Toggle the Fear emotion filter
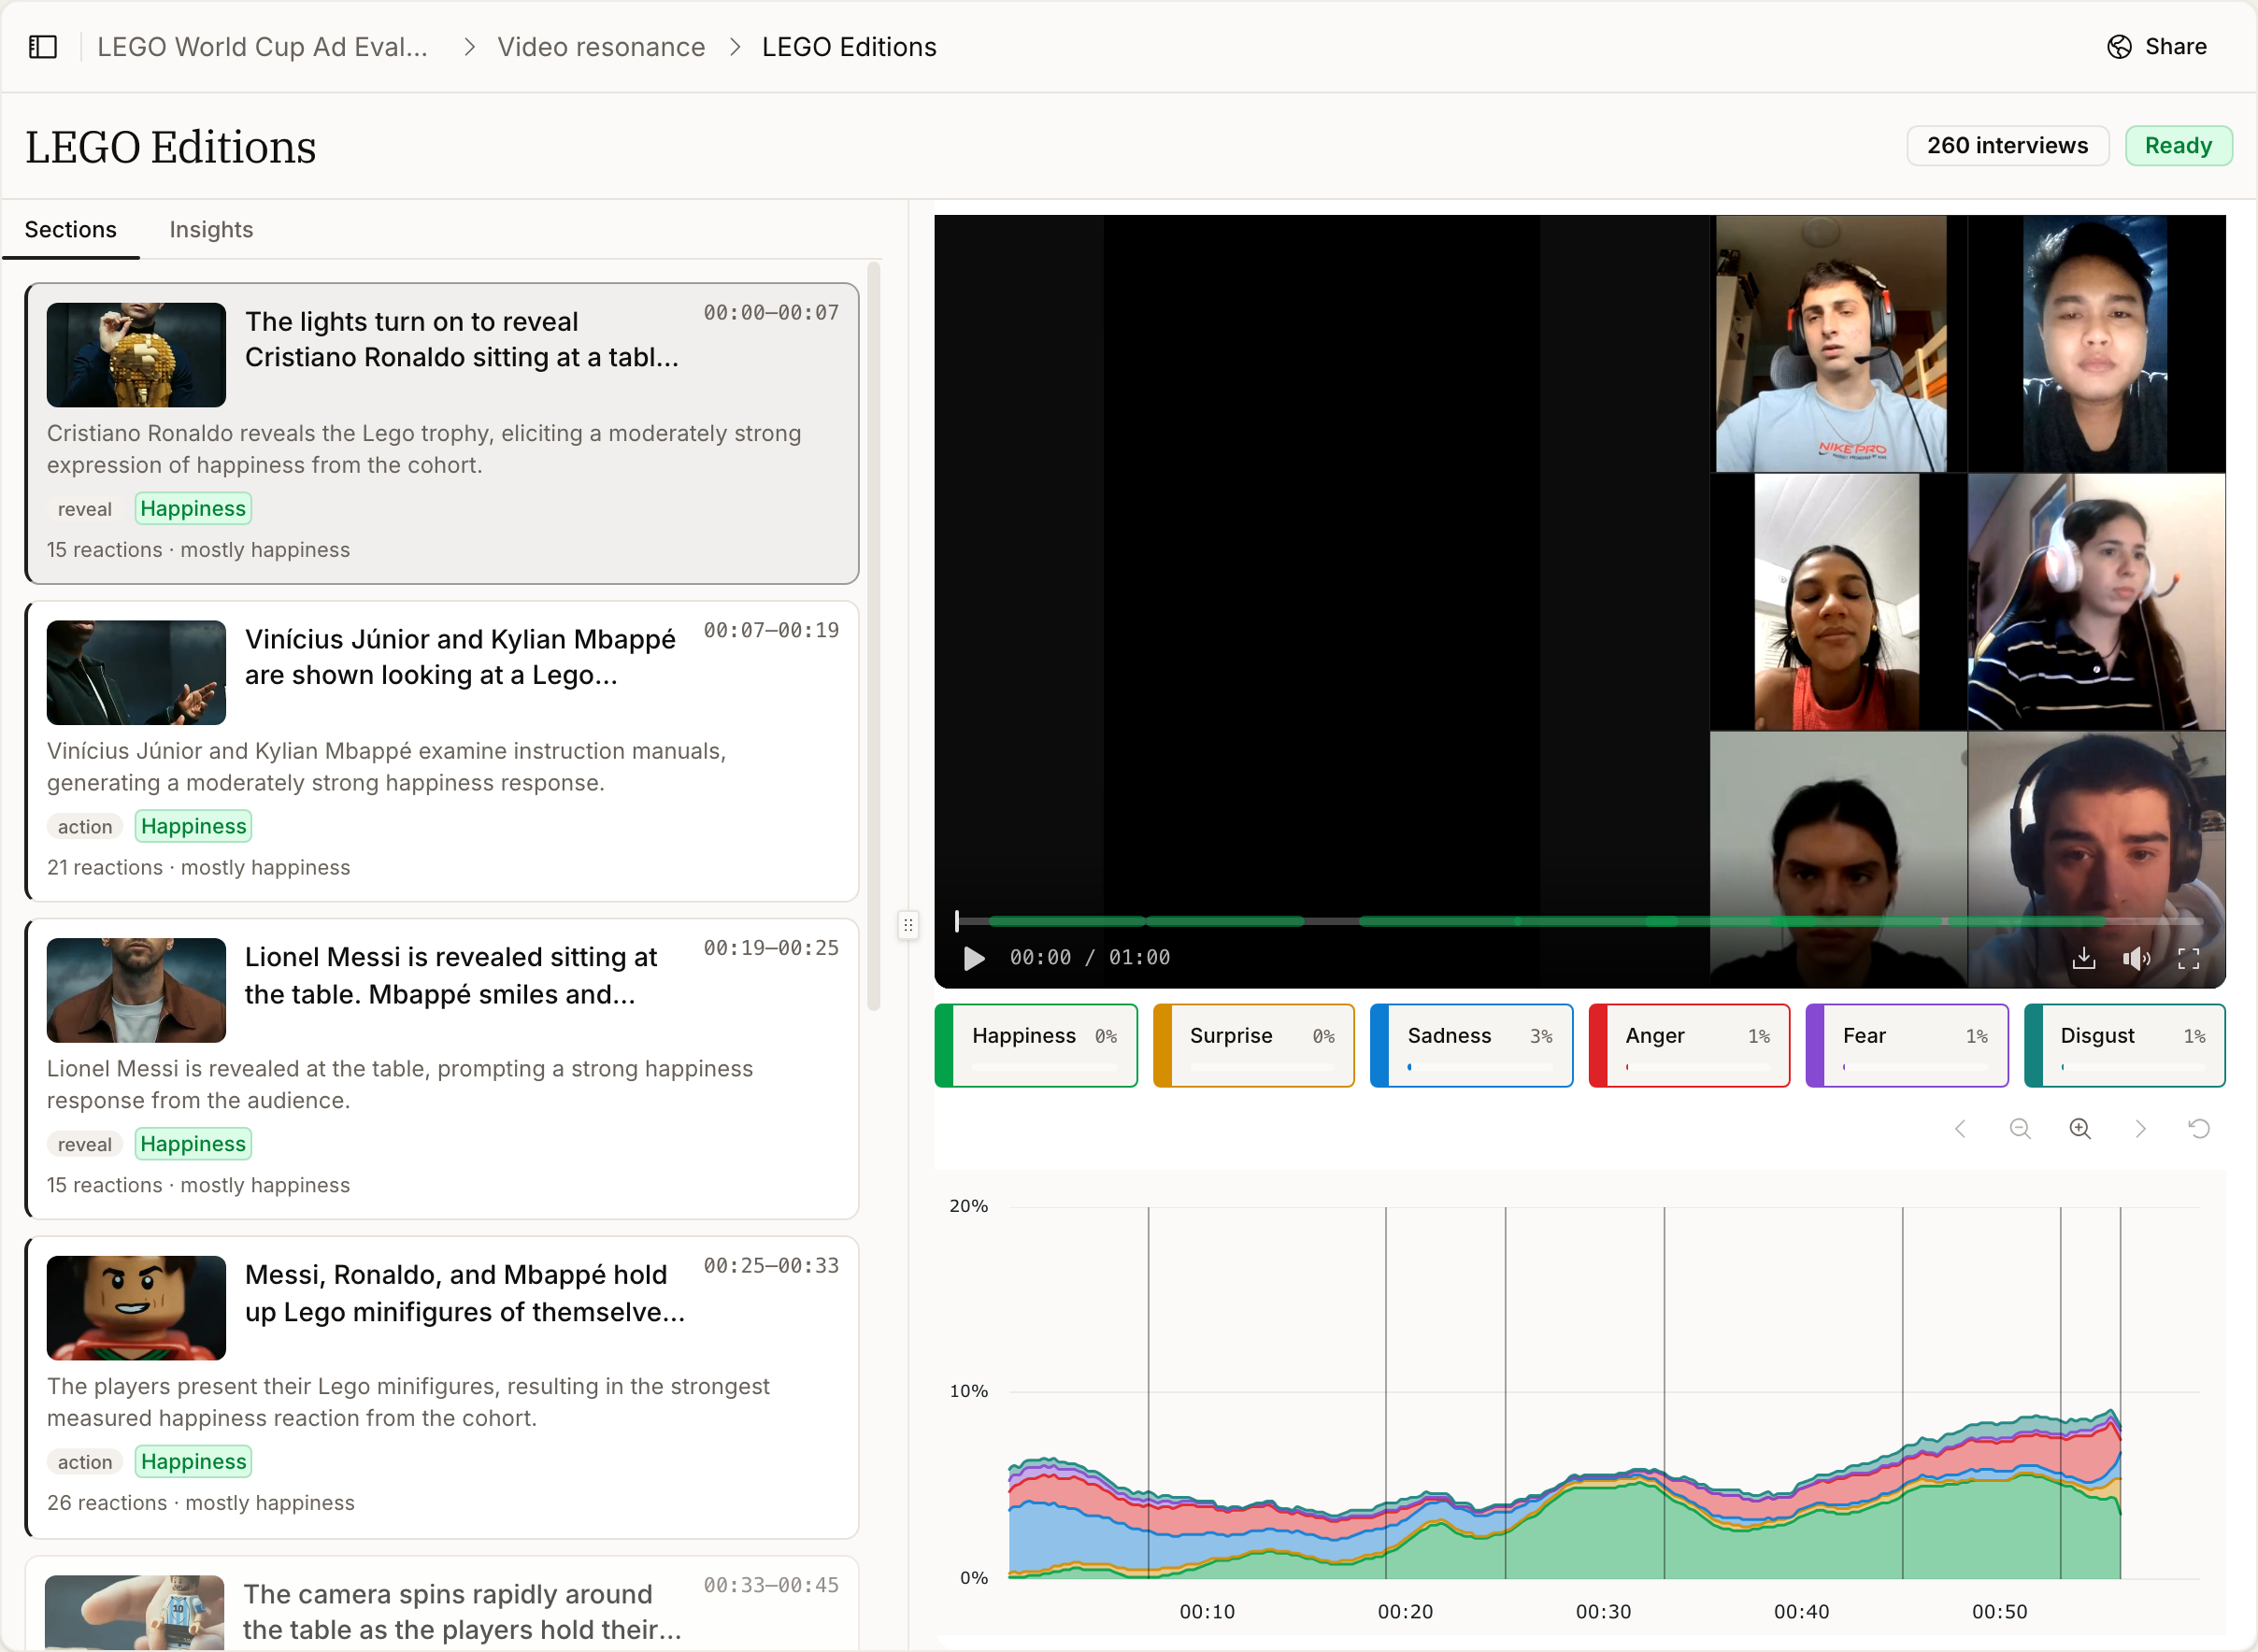 coord(1907,1045)
